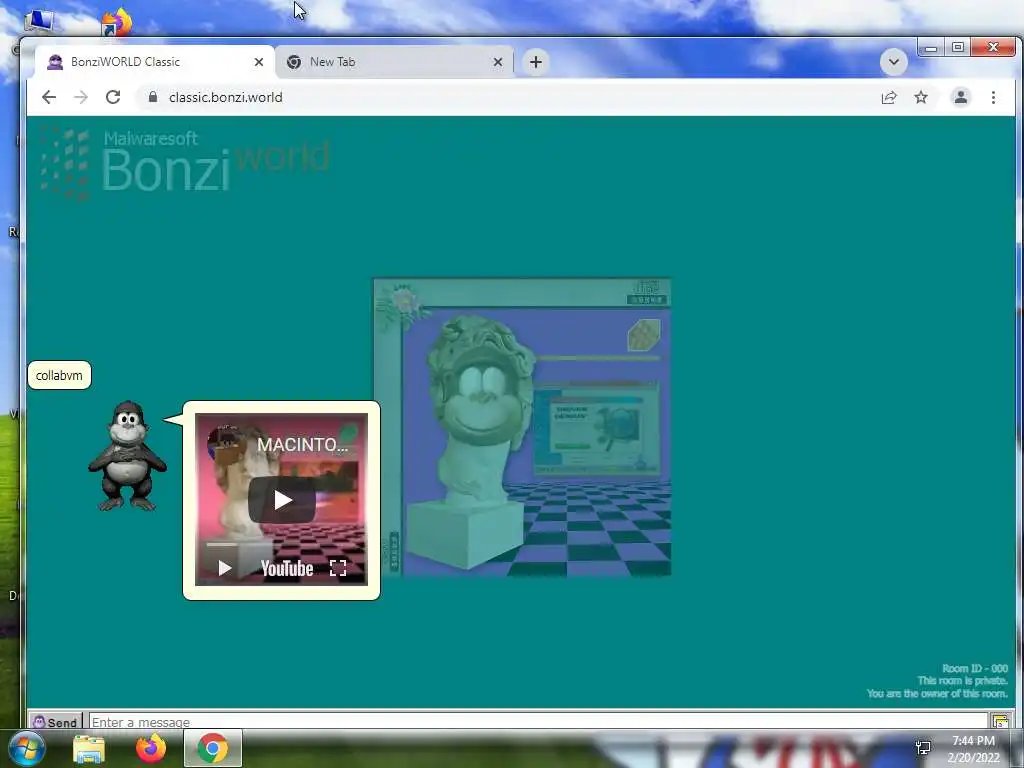Open the Windows Start orb

point(27,748)
